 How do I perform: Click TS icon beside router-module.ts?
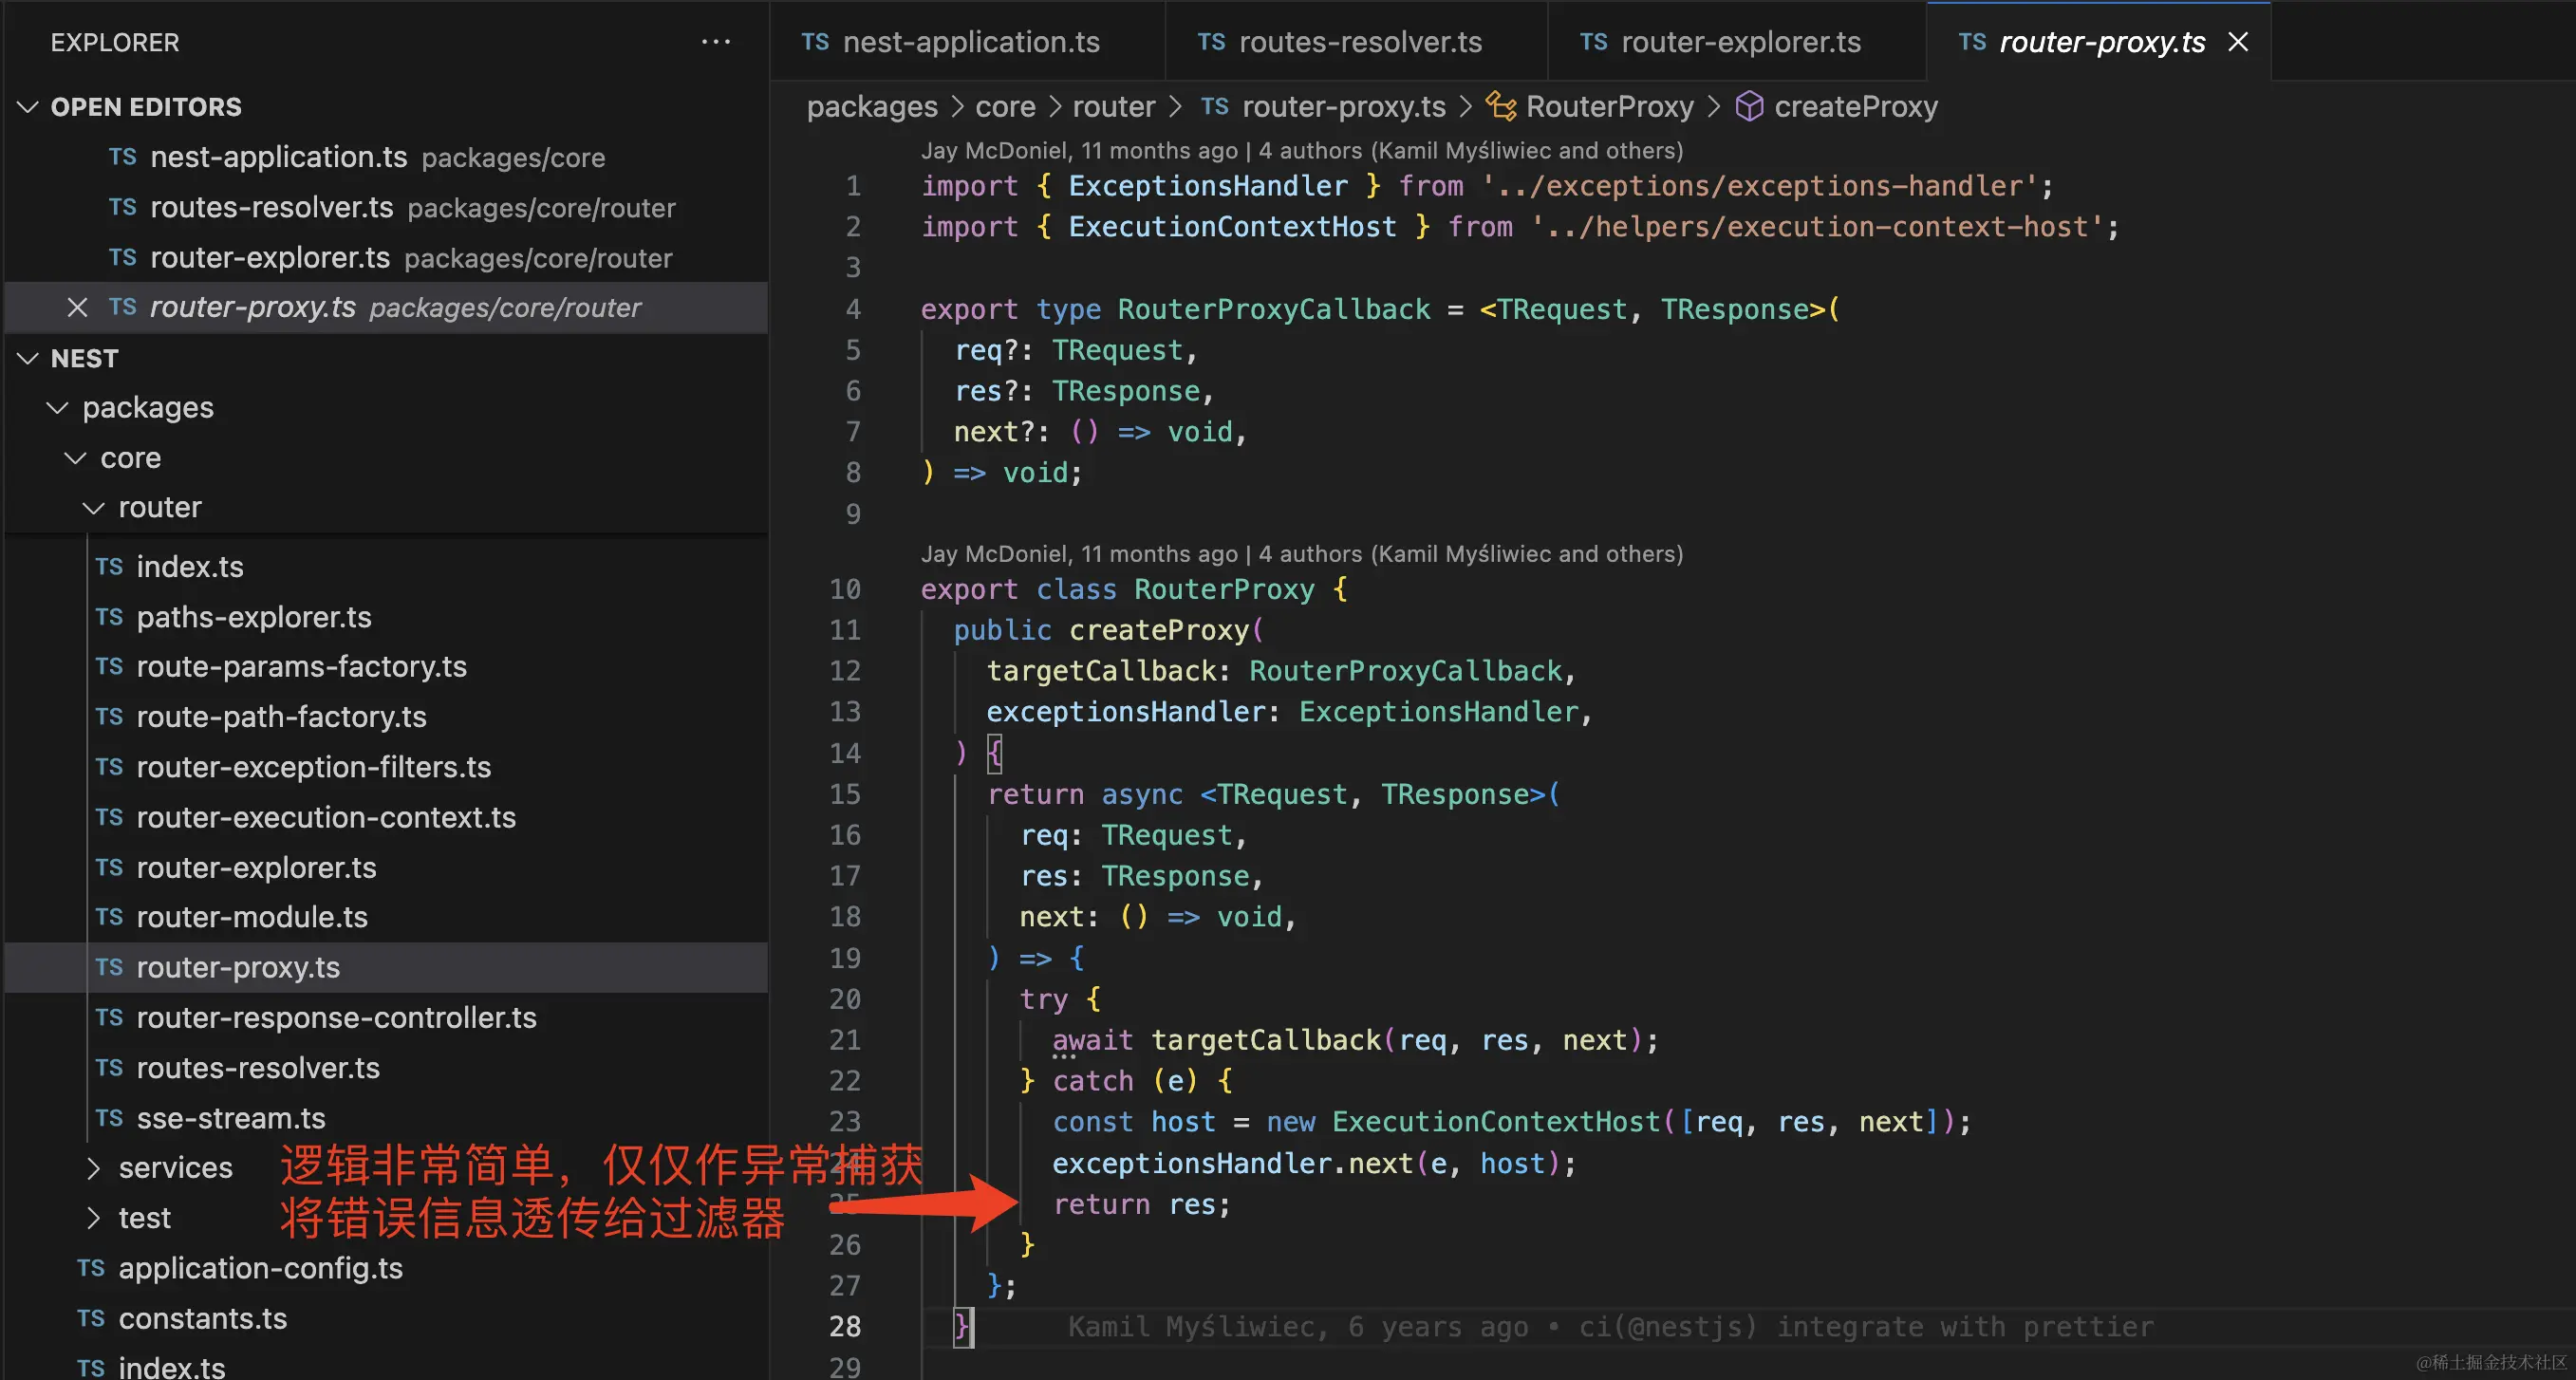109,917
